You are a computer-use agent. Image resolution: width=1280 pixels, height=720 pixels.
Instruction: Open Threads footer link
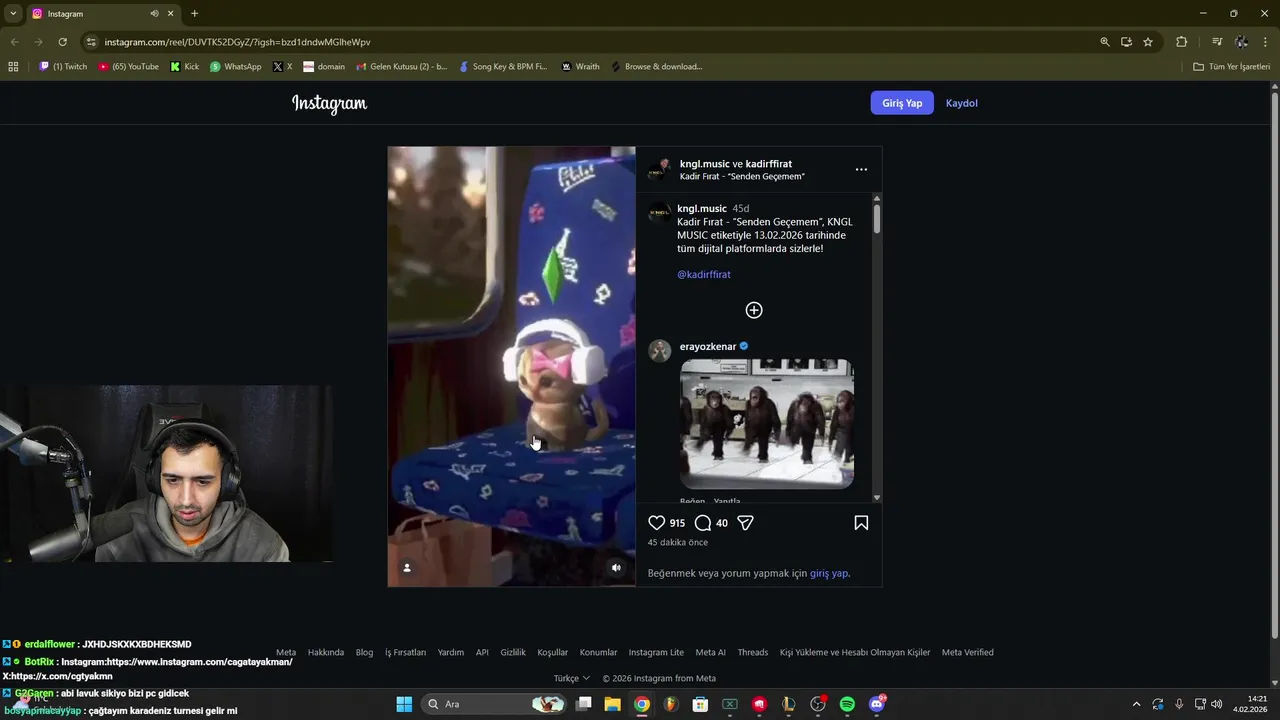[x=753, y=652]
